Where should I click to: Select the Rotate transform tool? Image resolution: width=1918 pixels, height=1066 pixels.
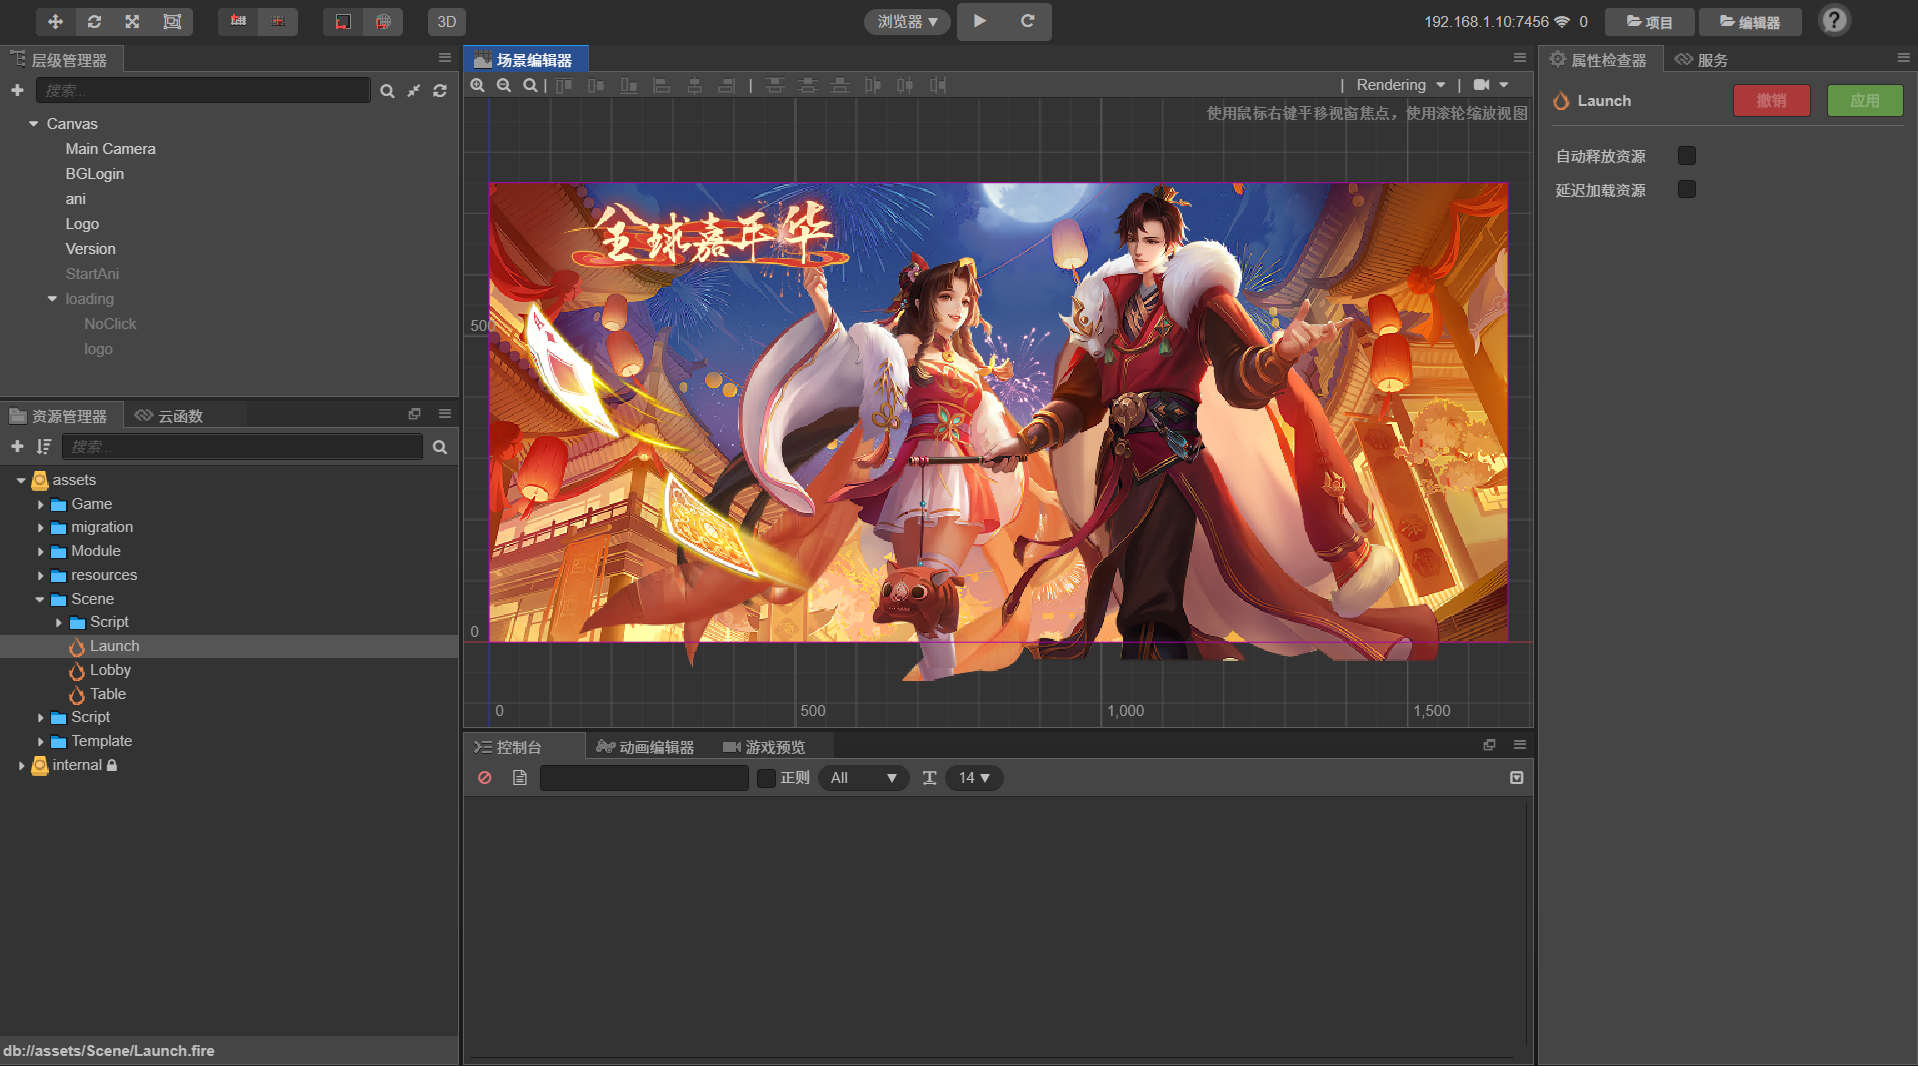(94, 21)
